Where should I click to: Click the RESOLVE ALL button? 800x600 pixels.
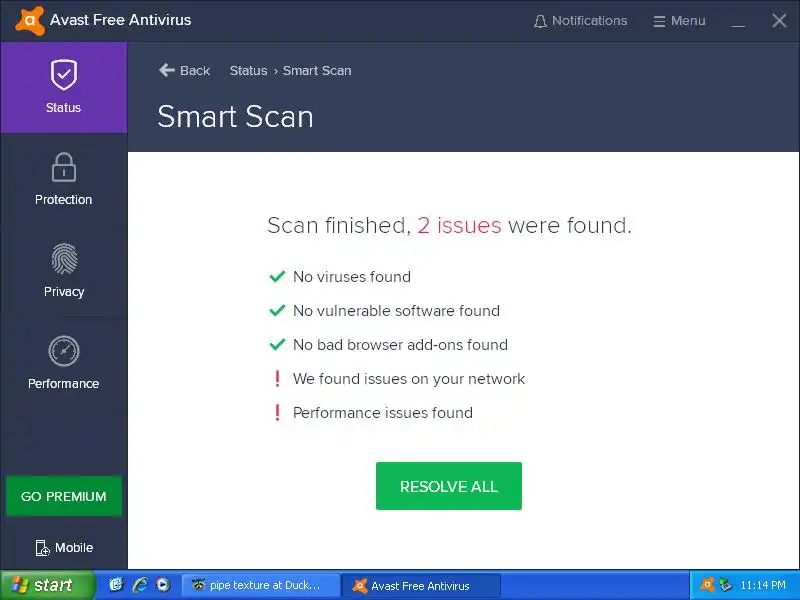pyautogui.click(x=448, y=486)
